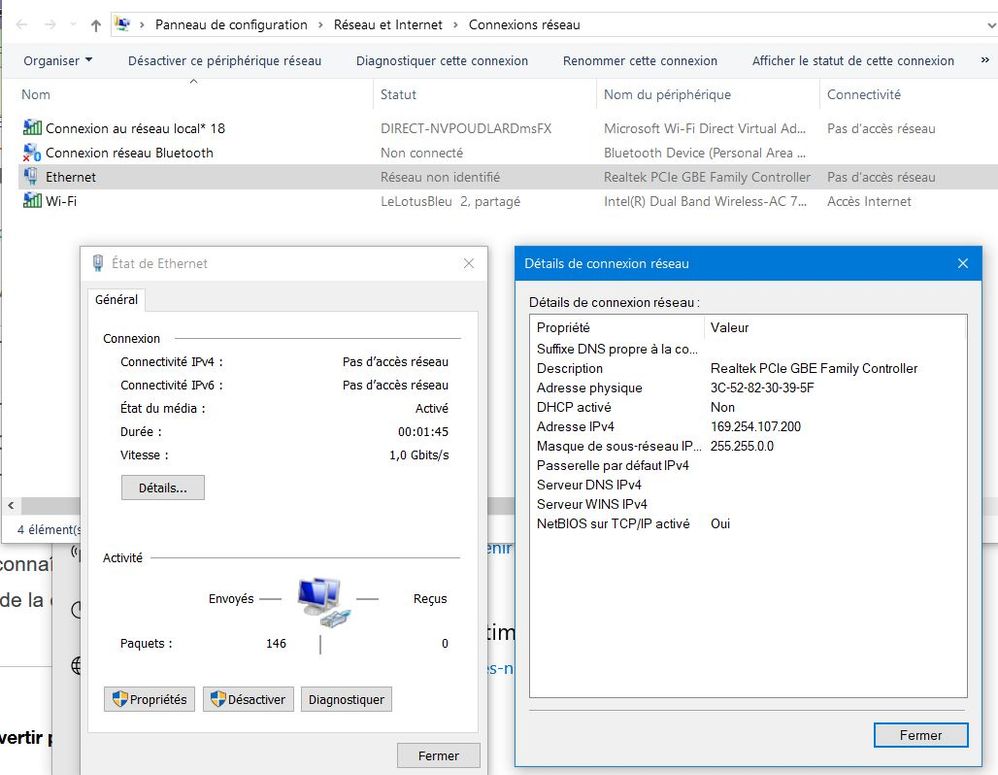Expand hidden toolbar commands chevron

click(985, 61)
